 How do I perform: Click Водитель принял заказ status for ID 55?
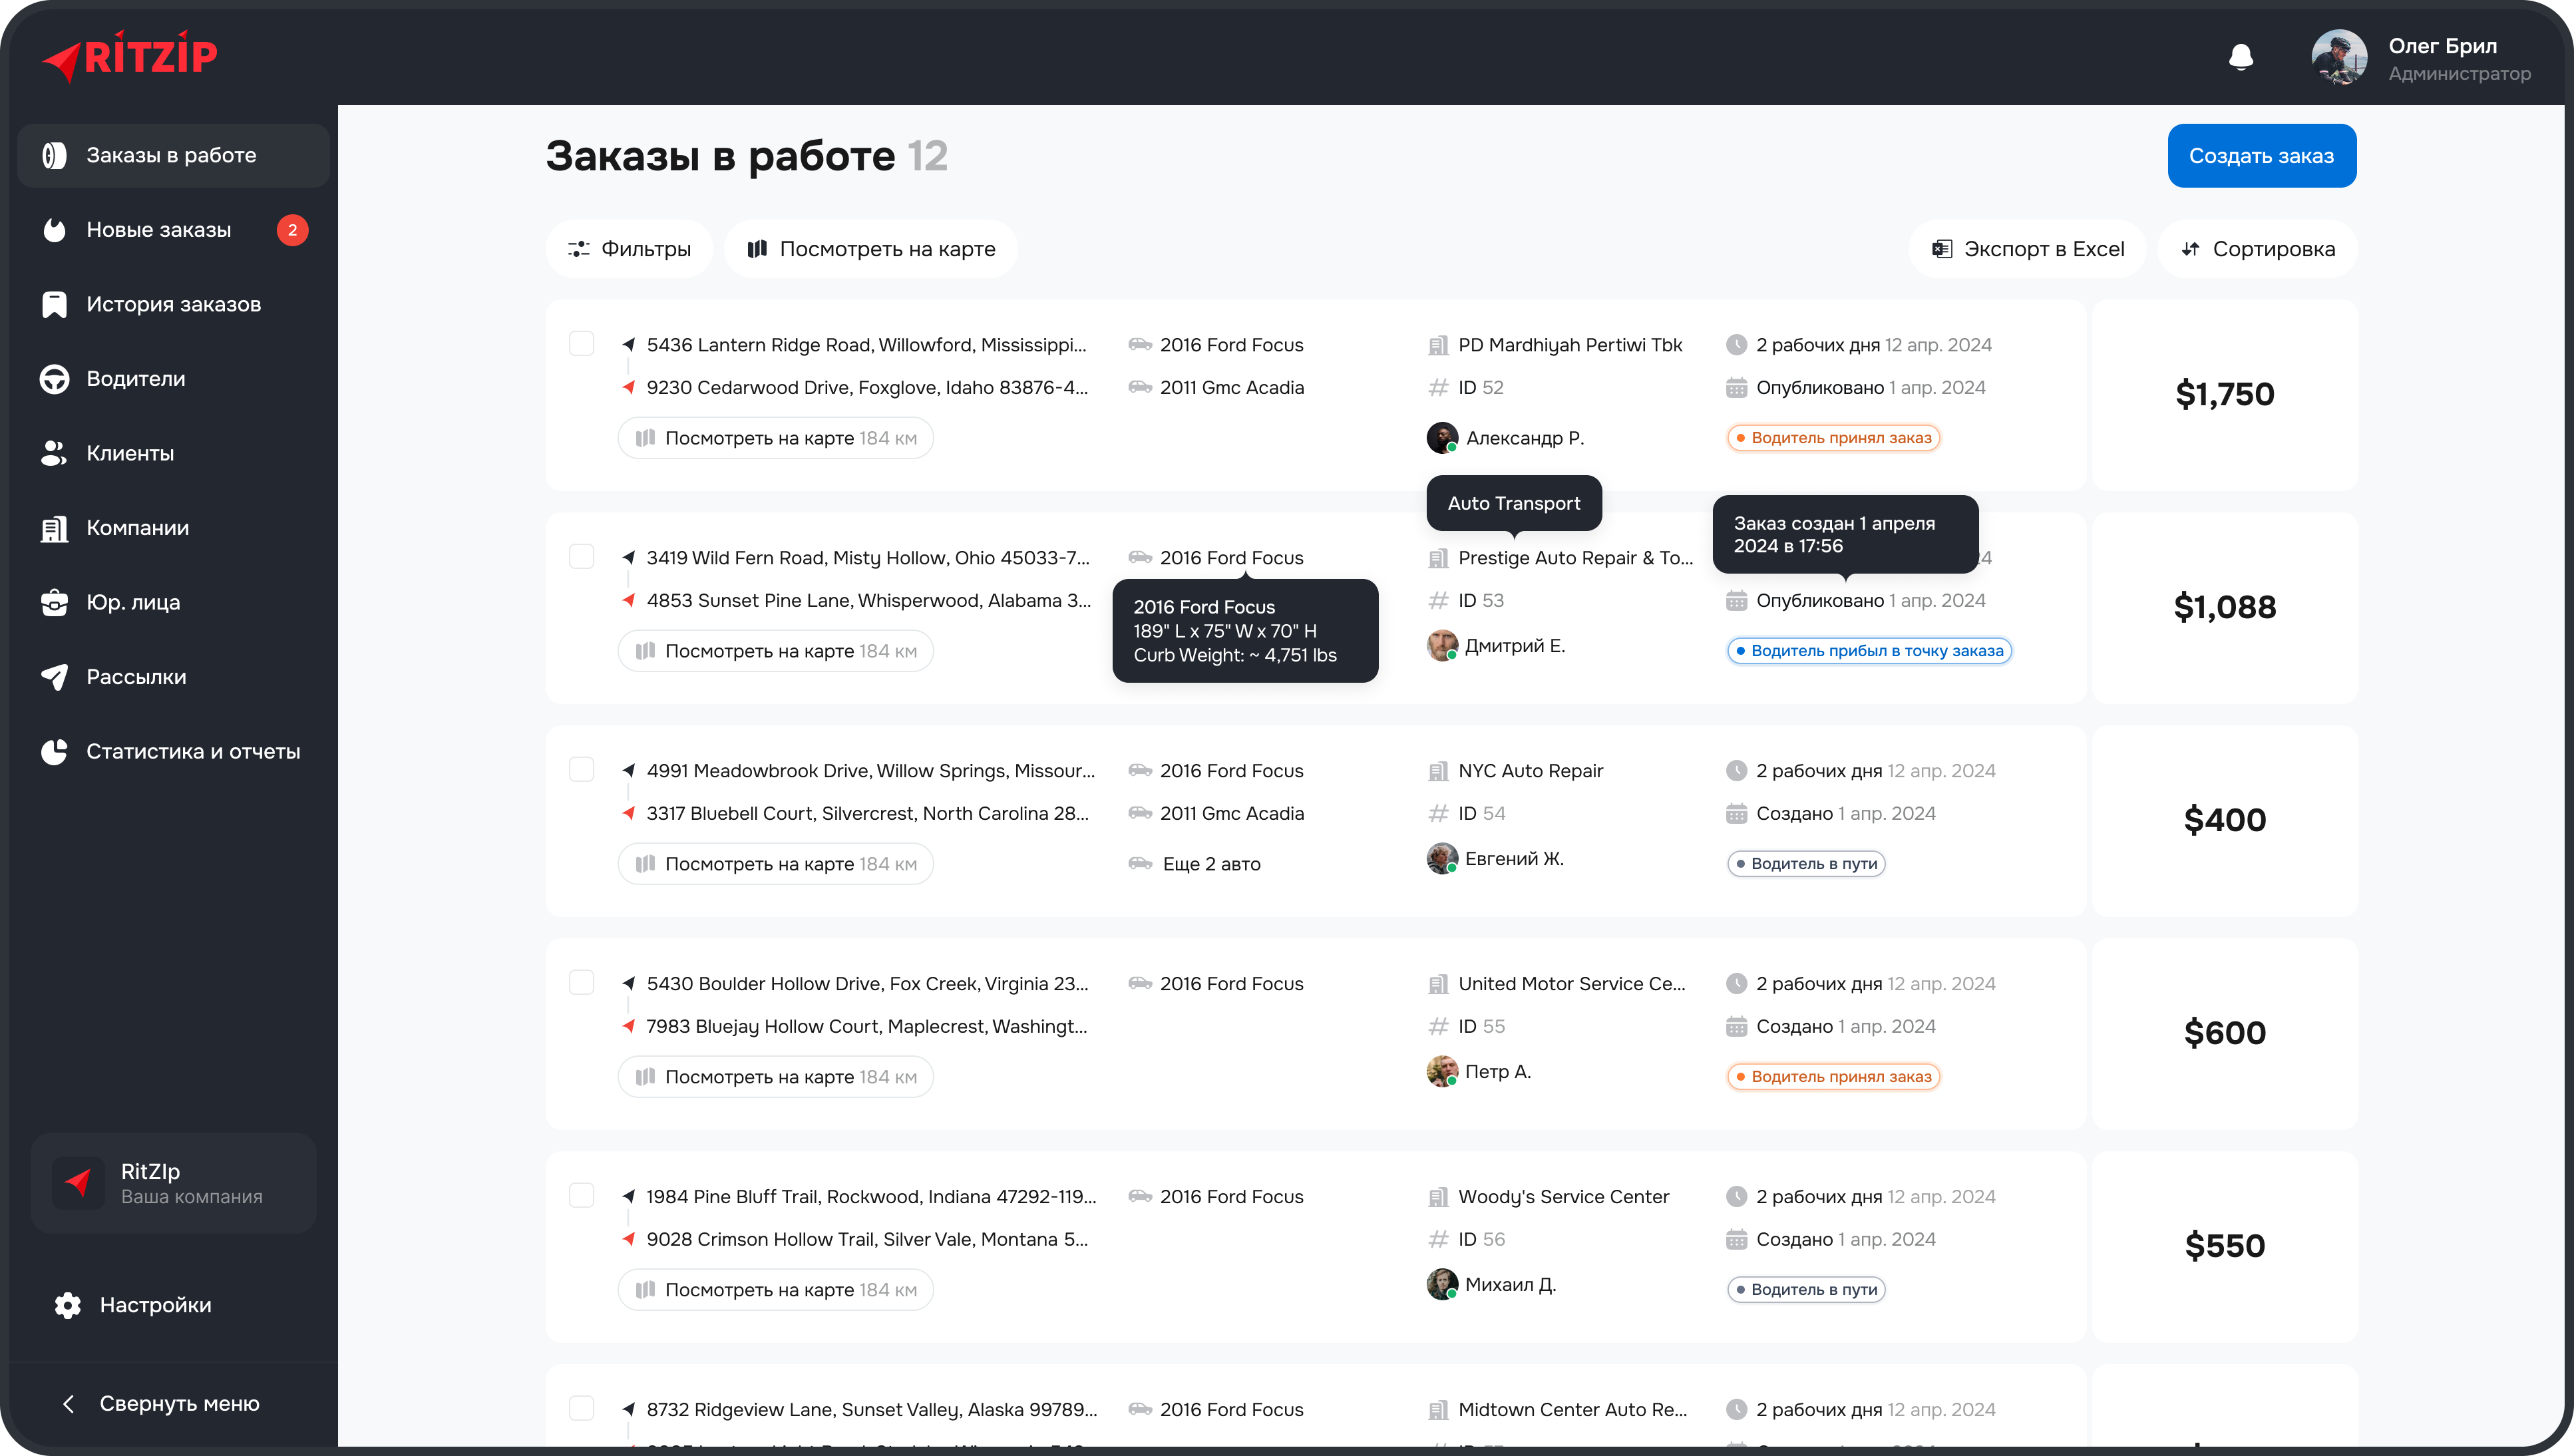point(1833,1077)
